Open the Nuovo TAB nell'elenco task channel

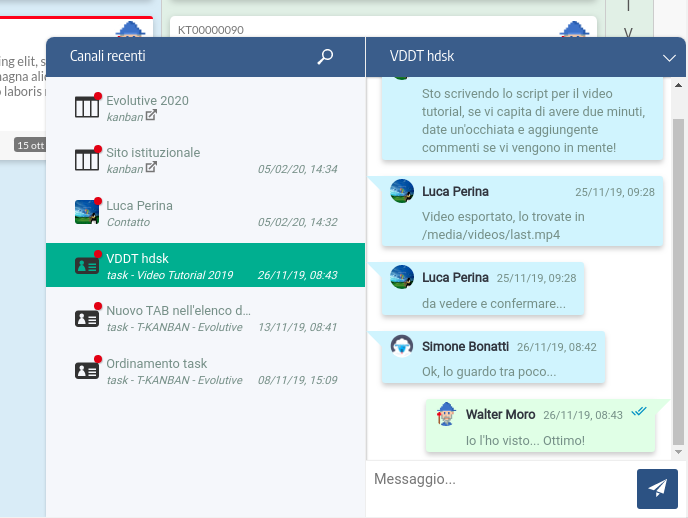pyautogui.click(x=178, y=311)
